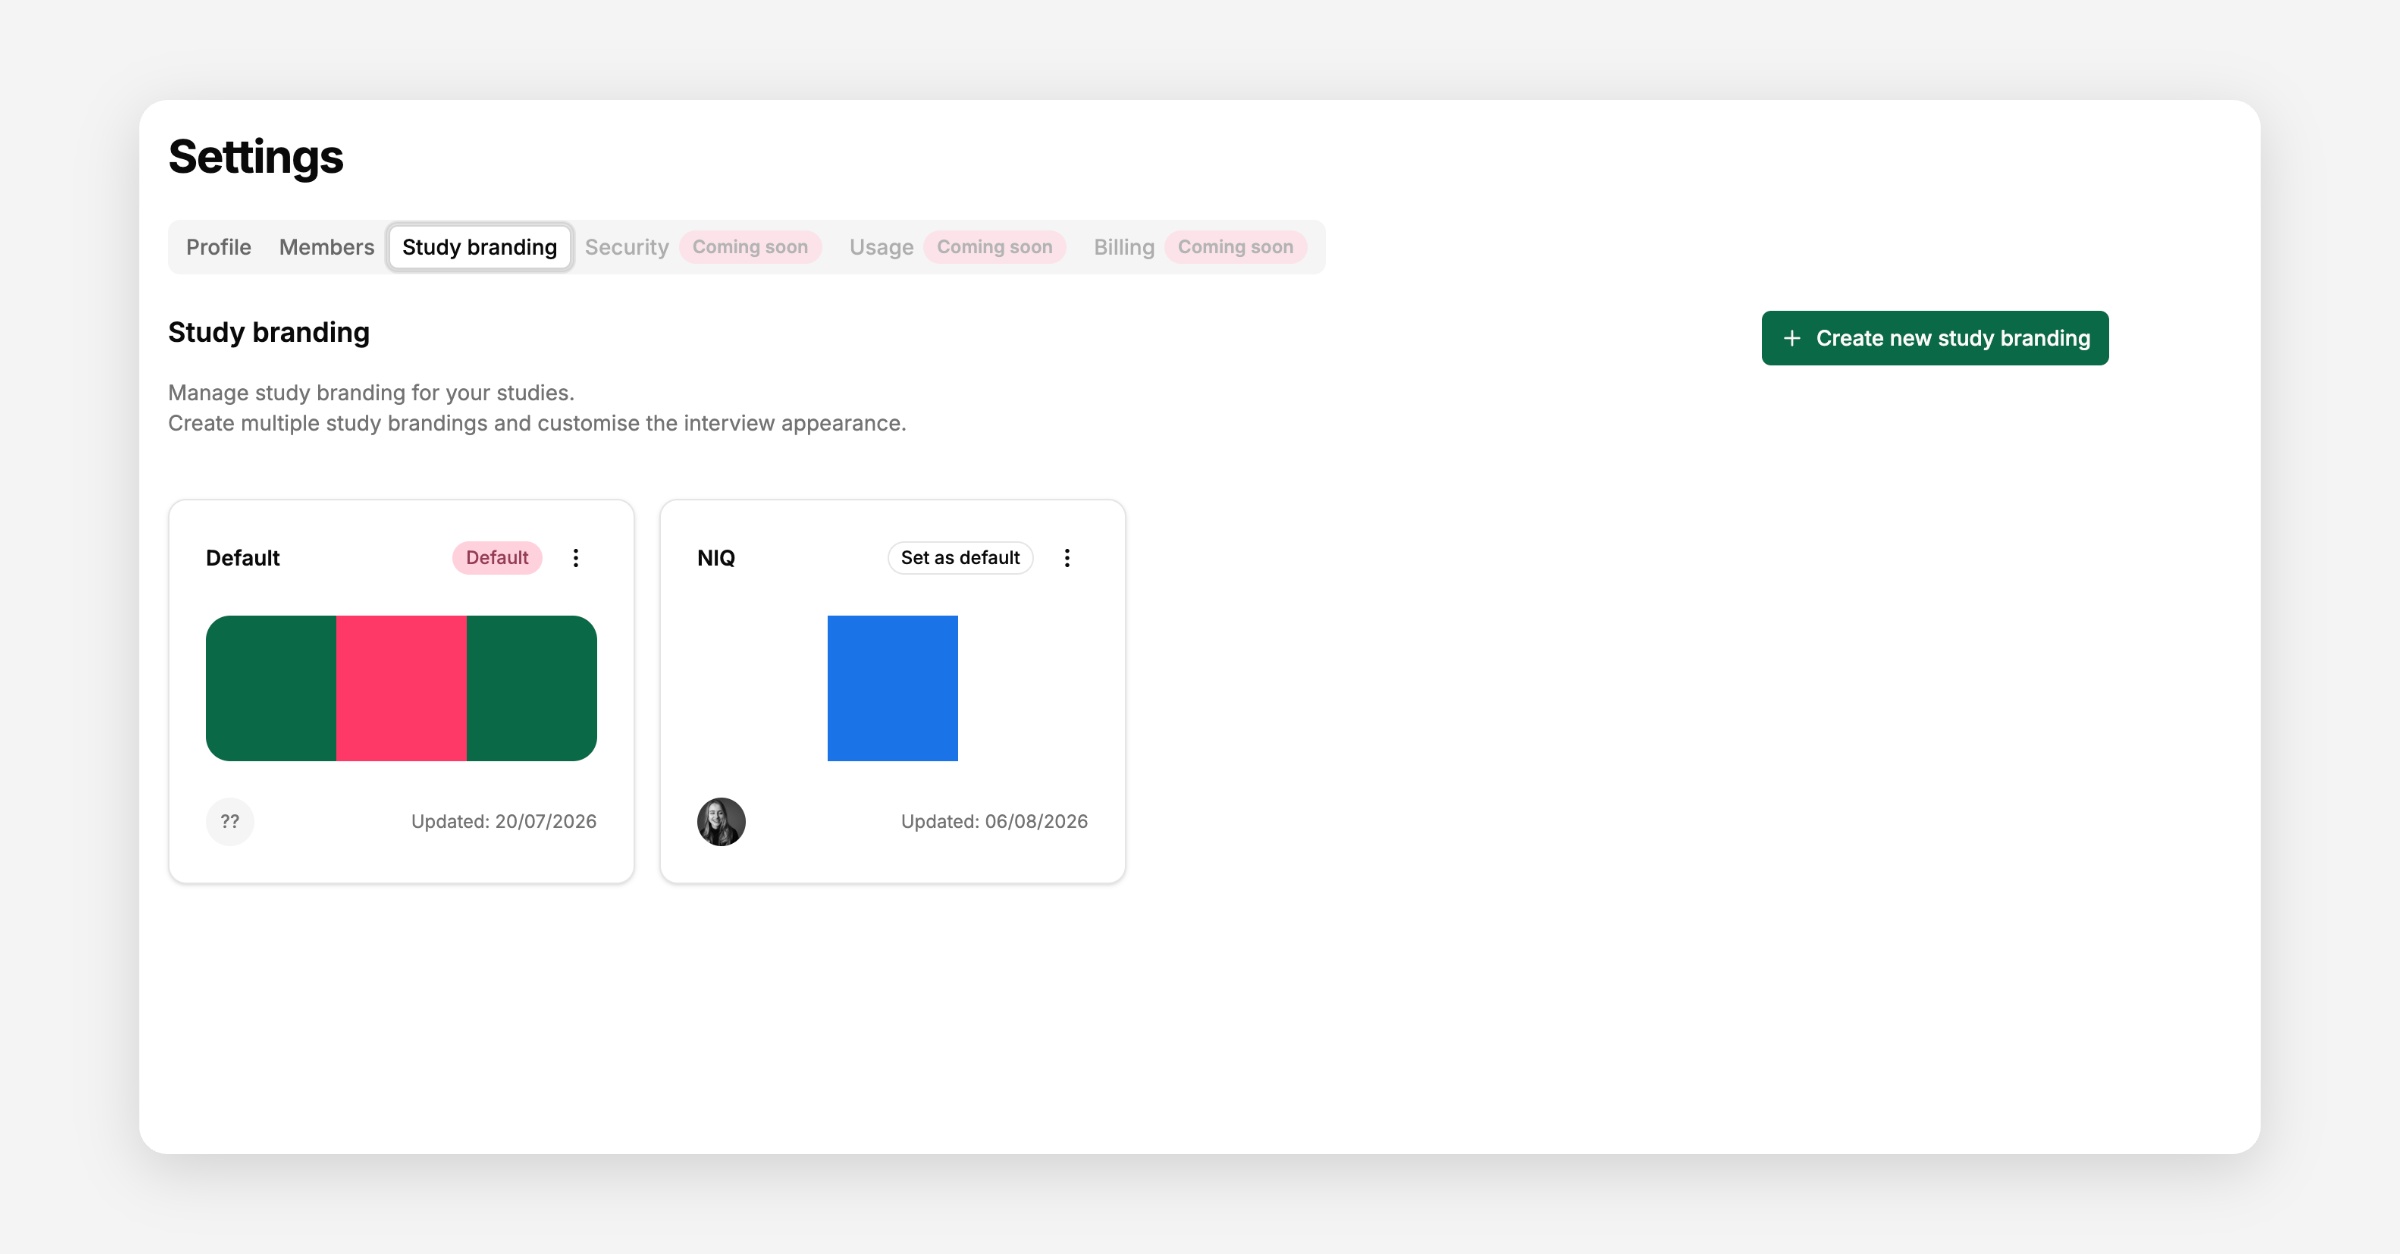The height and width of the screenshot is (1254, 2400).
Task: Open the NIQ card three-dot menu
Action: click(x=1067, y=558)
